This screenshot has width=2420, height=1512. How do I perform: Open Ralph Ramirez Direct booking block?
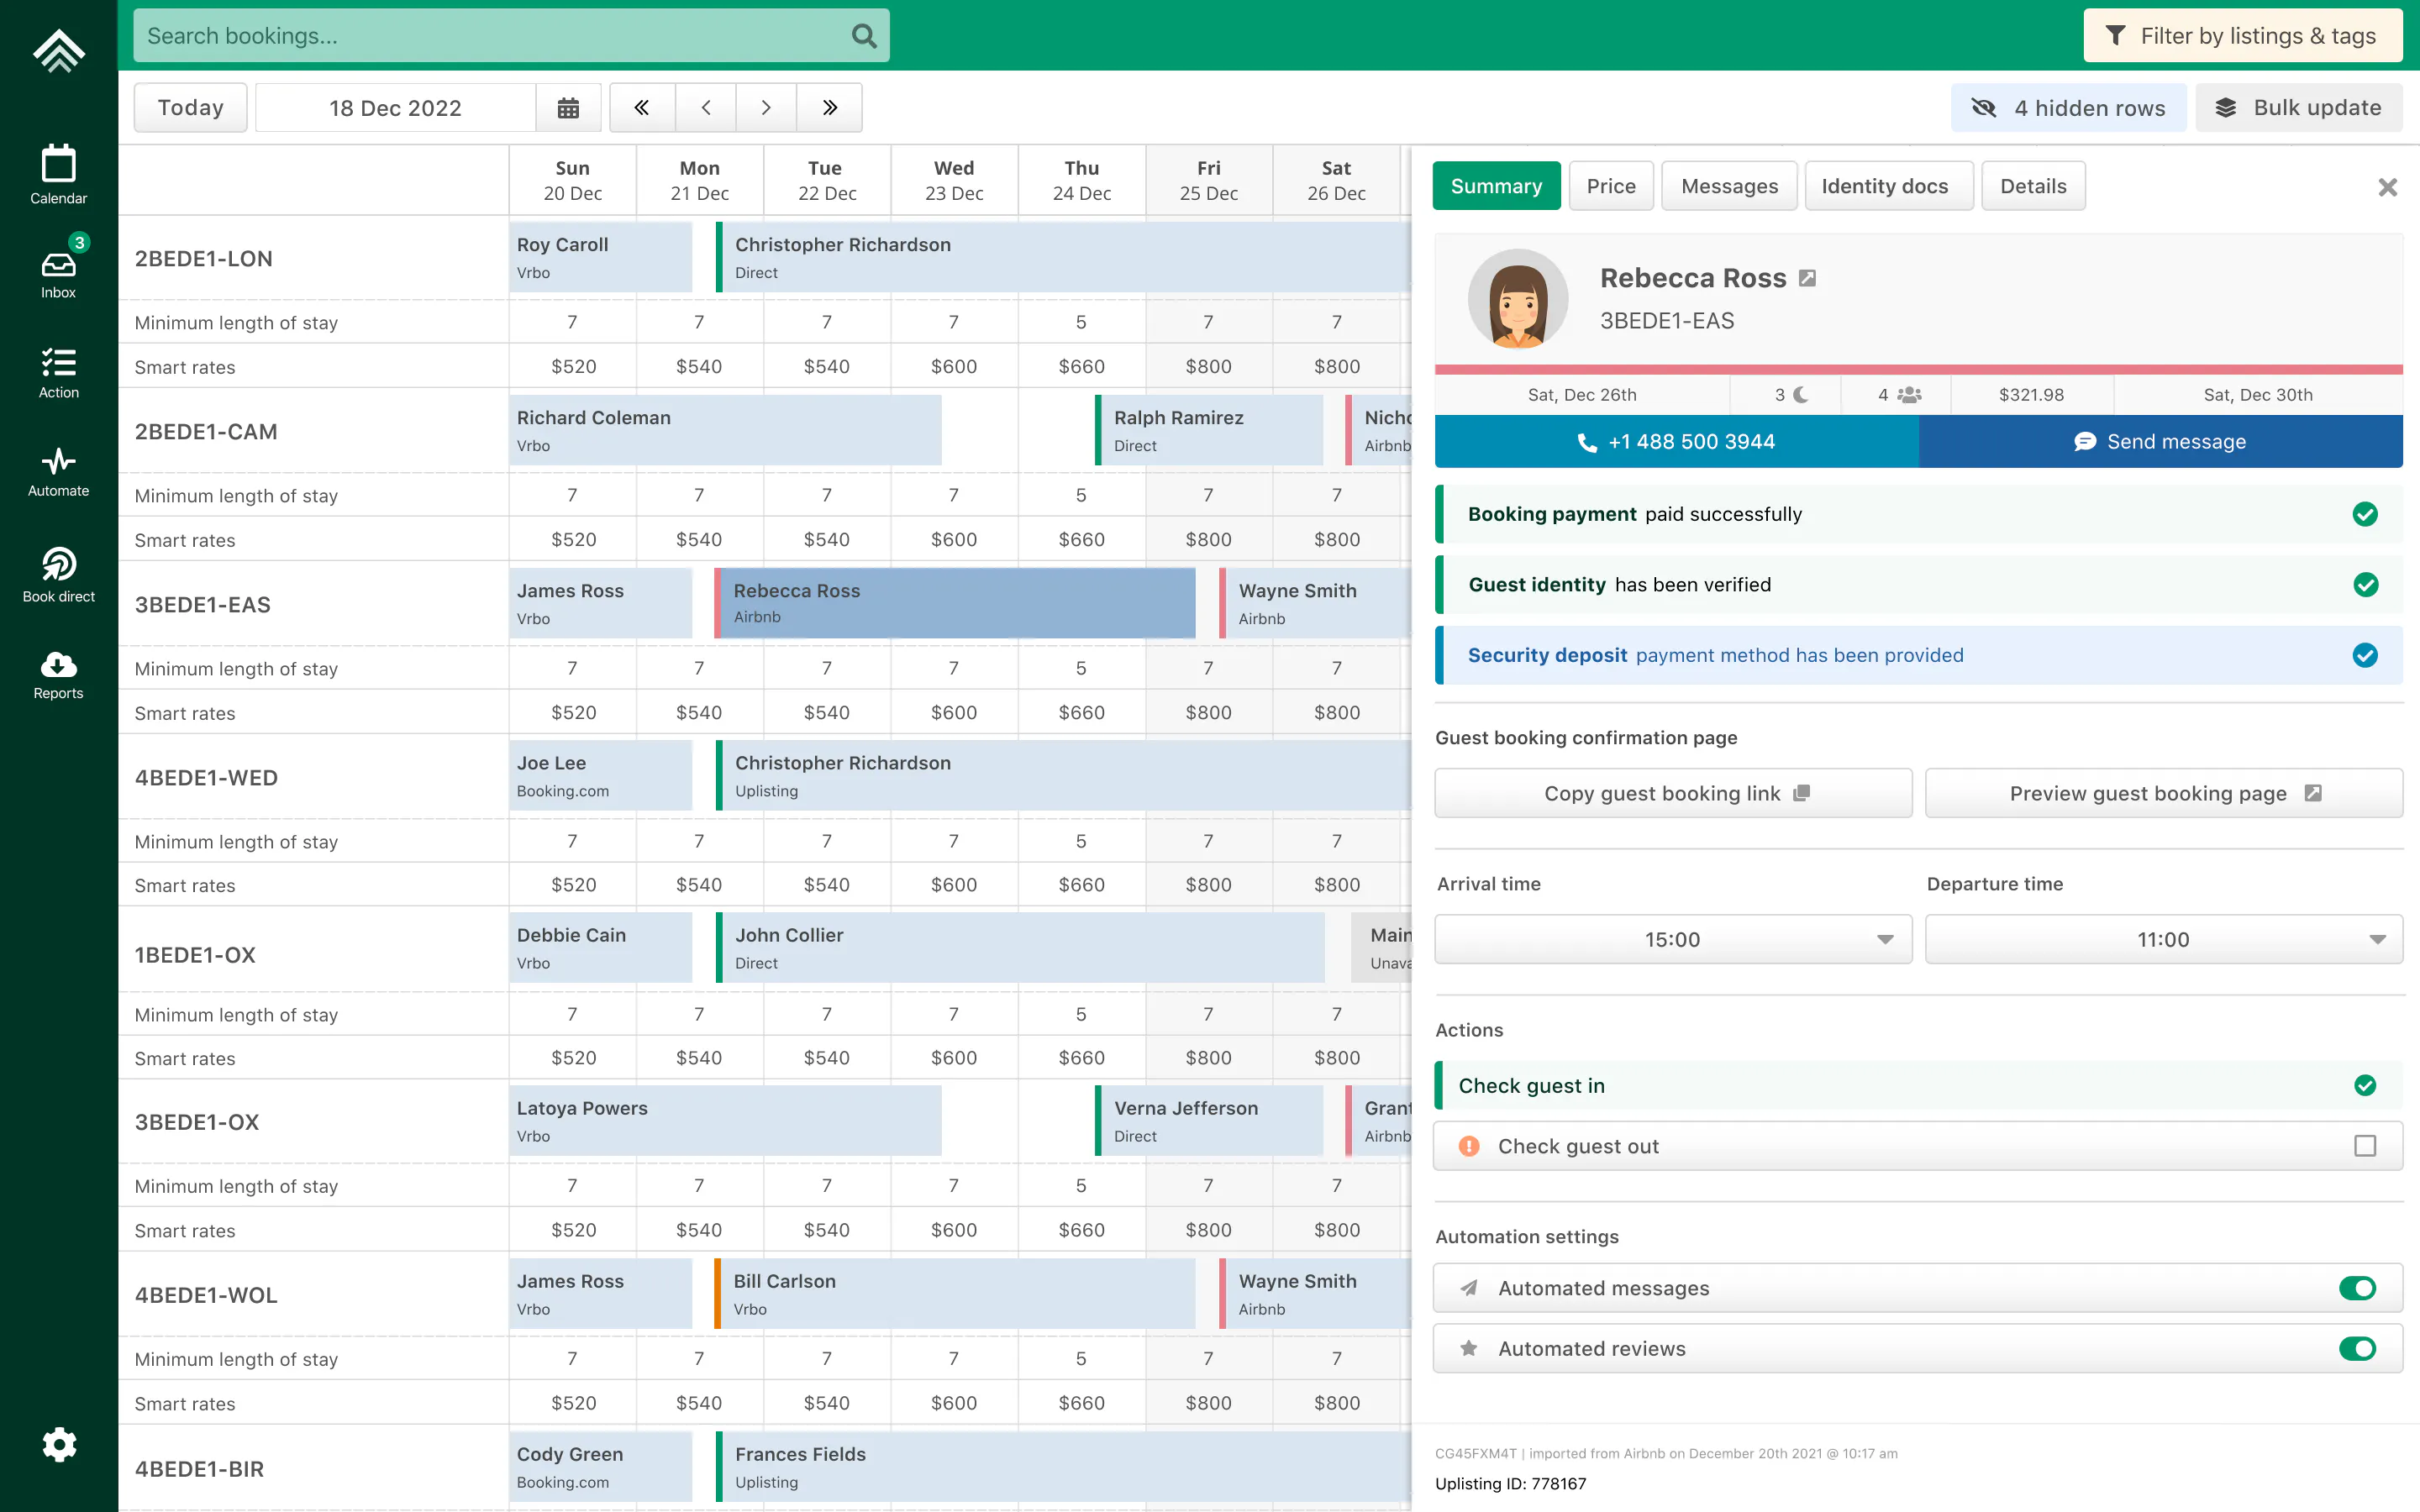point(1209,431)
